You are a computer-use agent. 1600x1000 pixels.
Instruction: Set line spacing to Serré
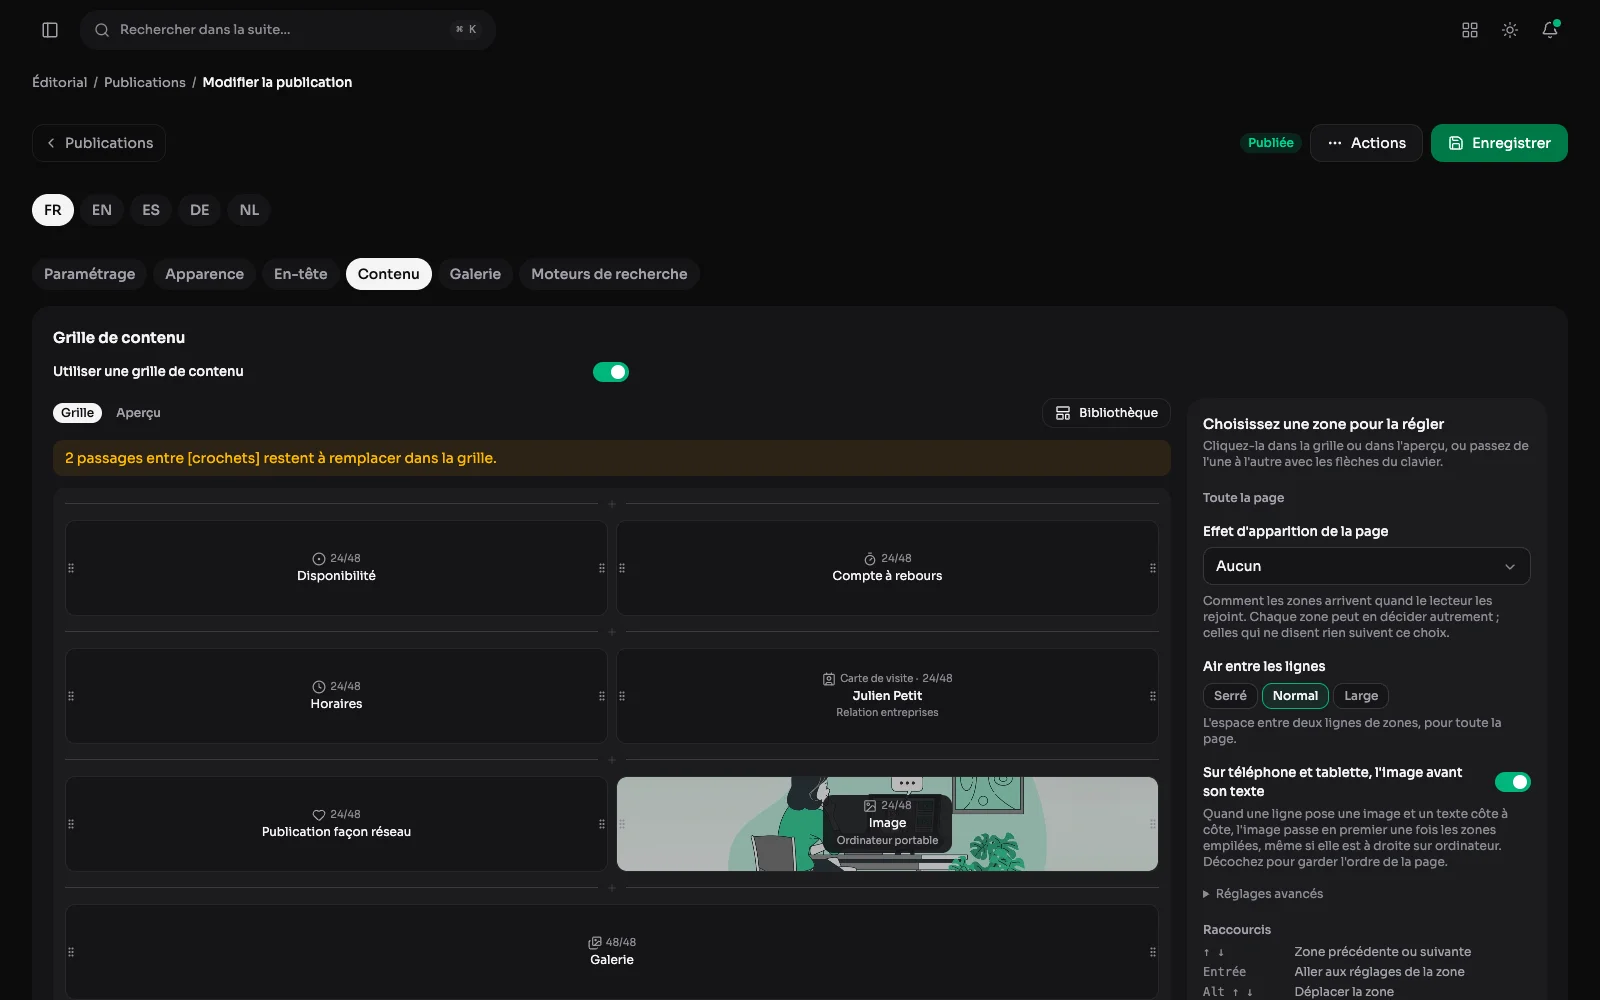1230,696
